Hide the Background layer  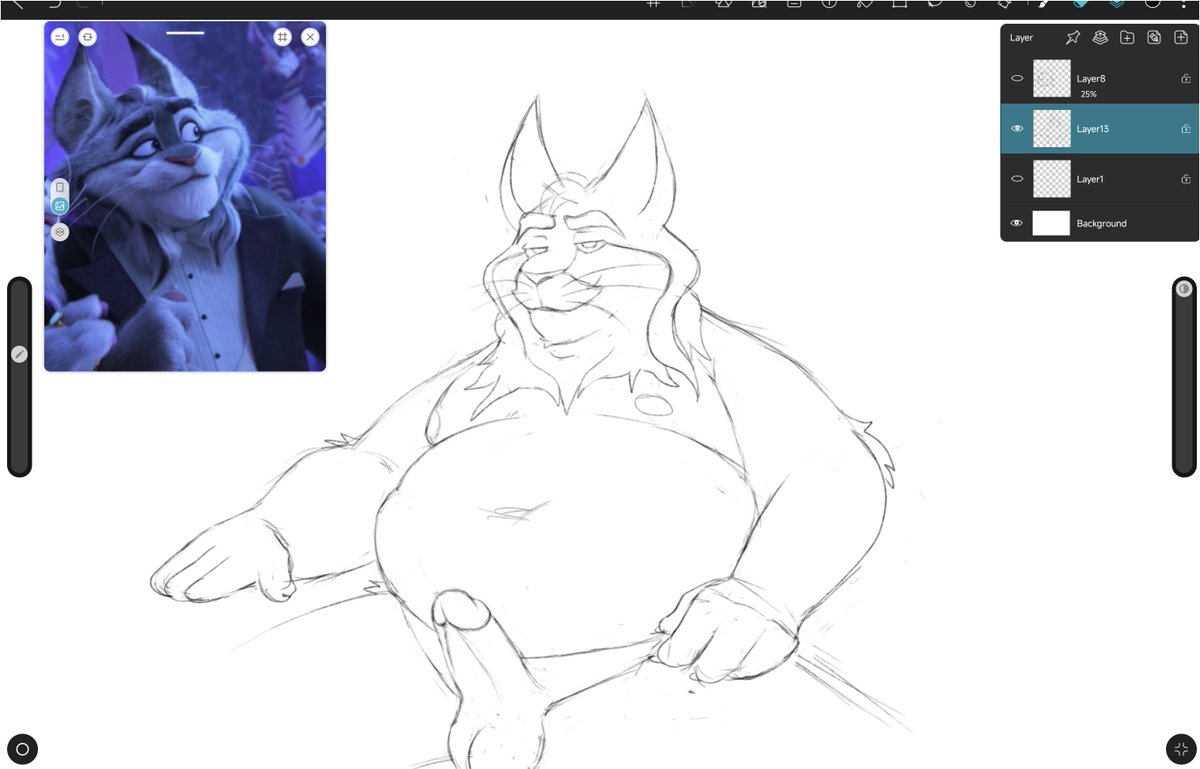[x=1017, y=223]
